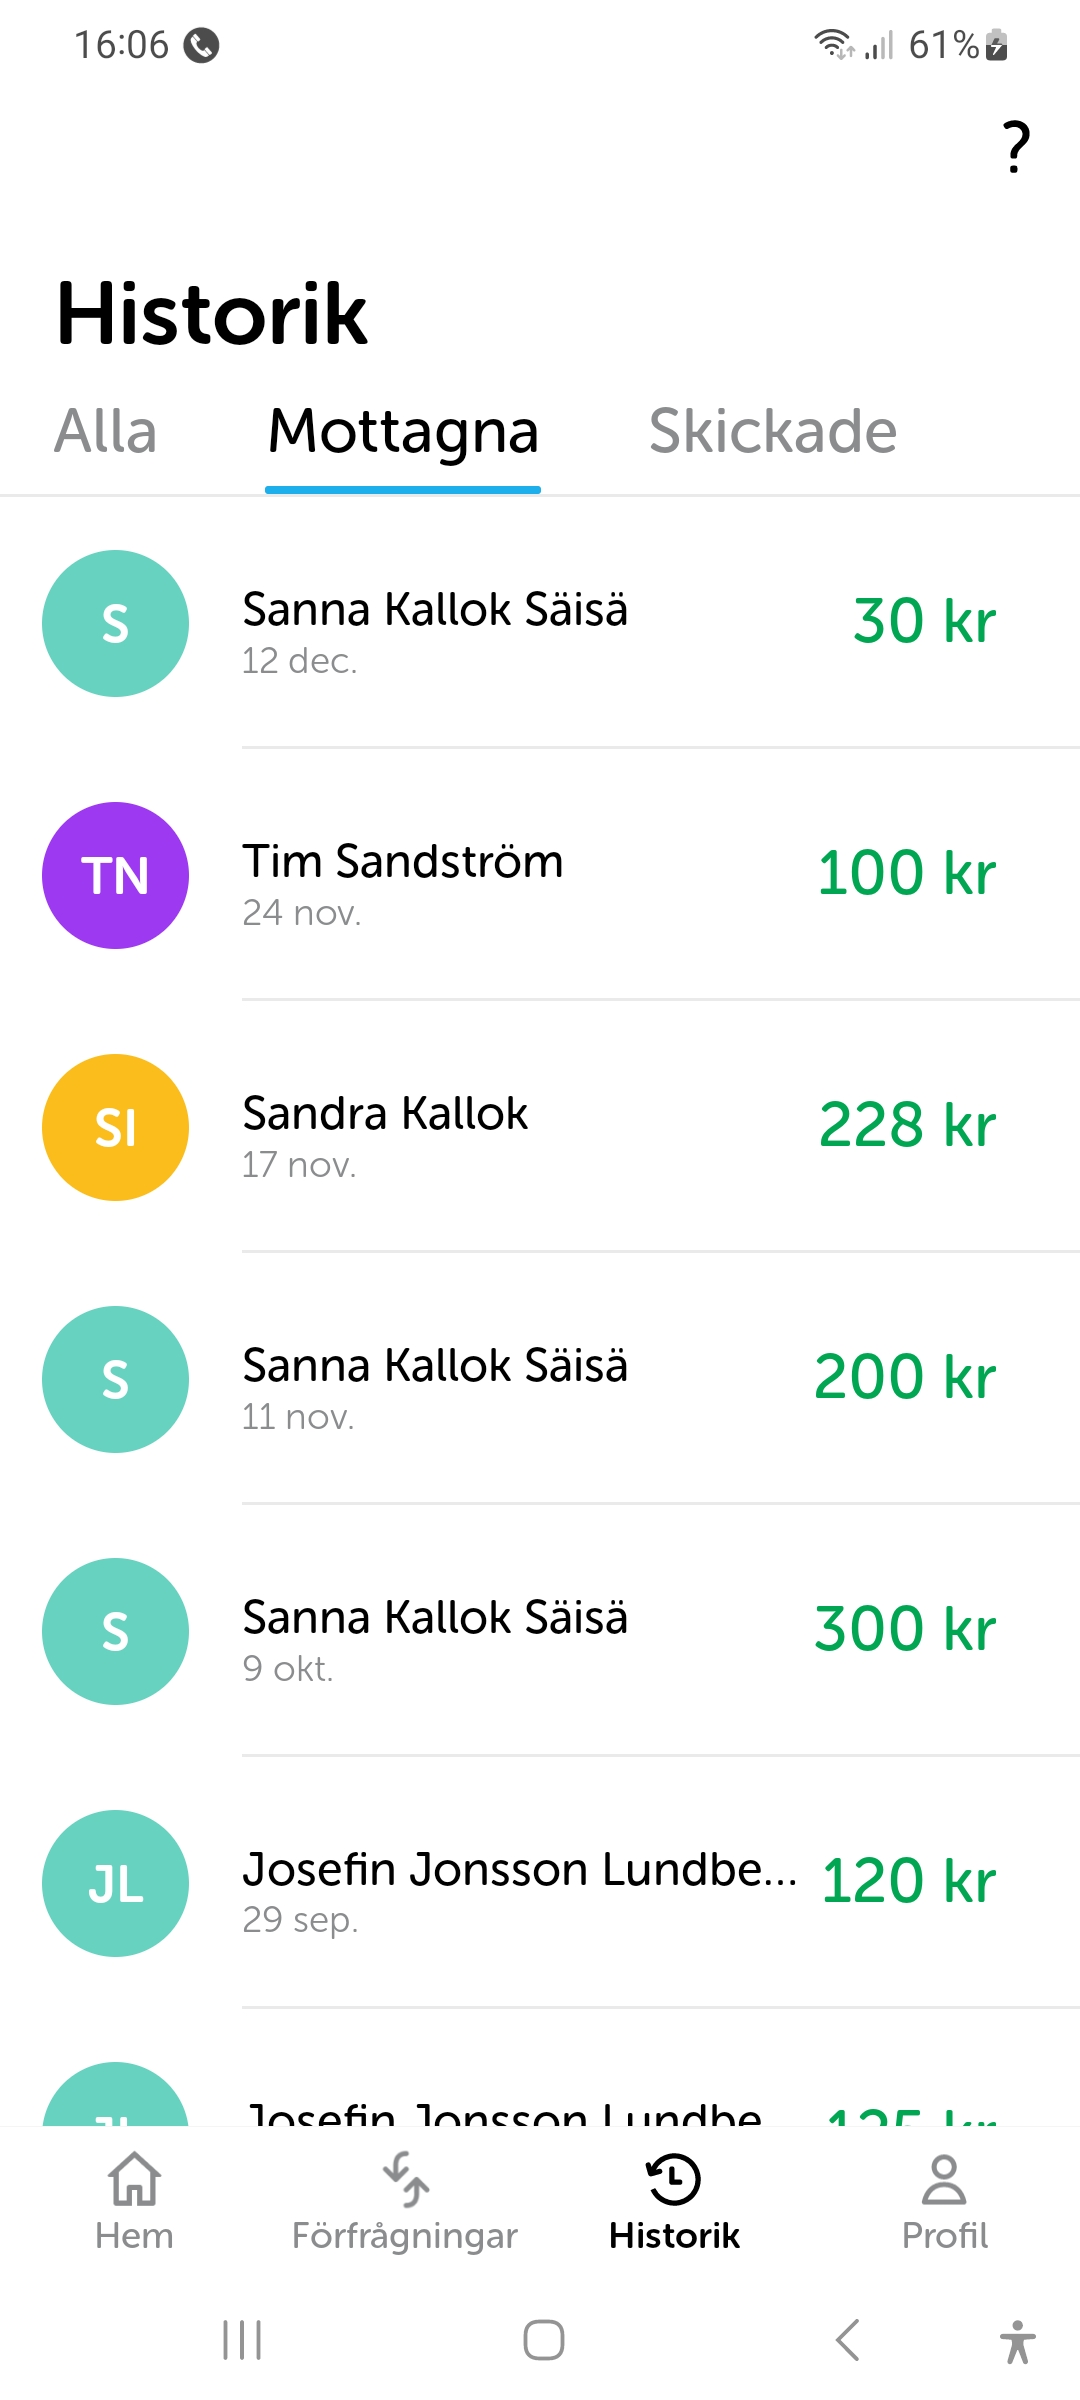Tap the JL avatar dated 29 sep.
The image size is (1080, 2400).
point(115,1883)
